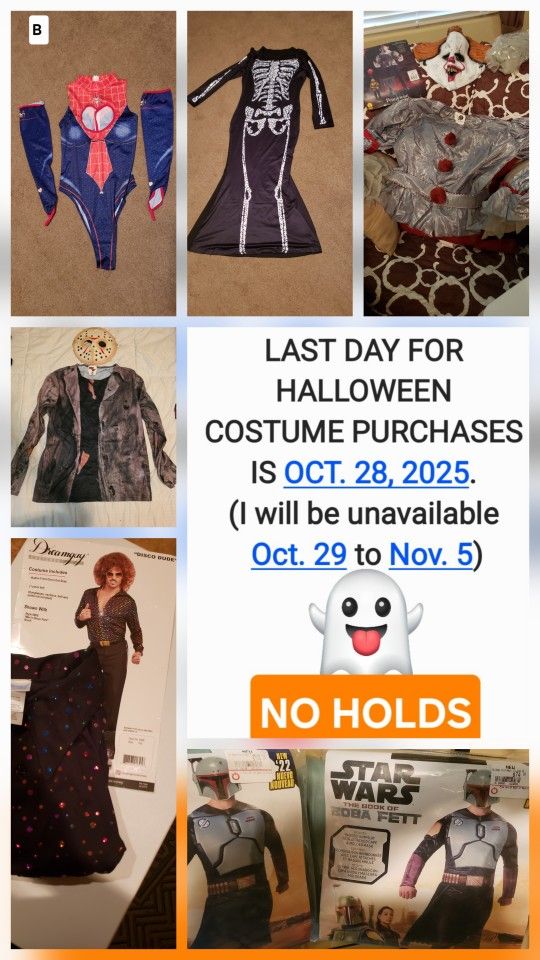540x960 pixels.
Task: Tap the ghost emoji
Action: point(366,621)
